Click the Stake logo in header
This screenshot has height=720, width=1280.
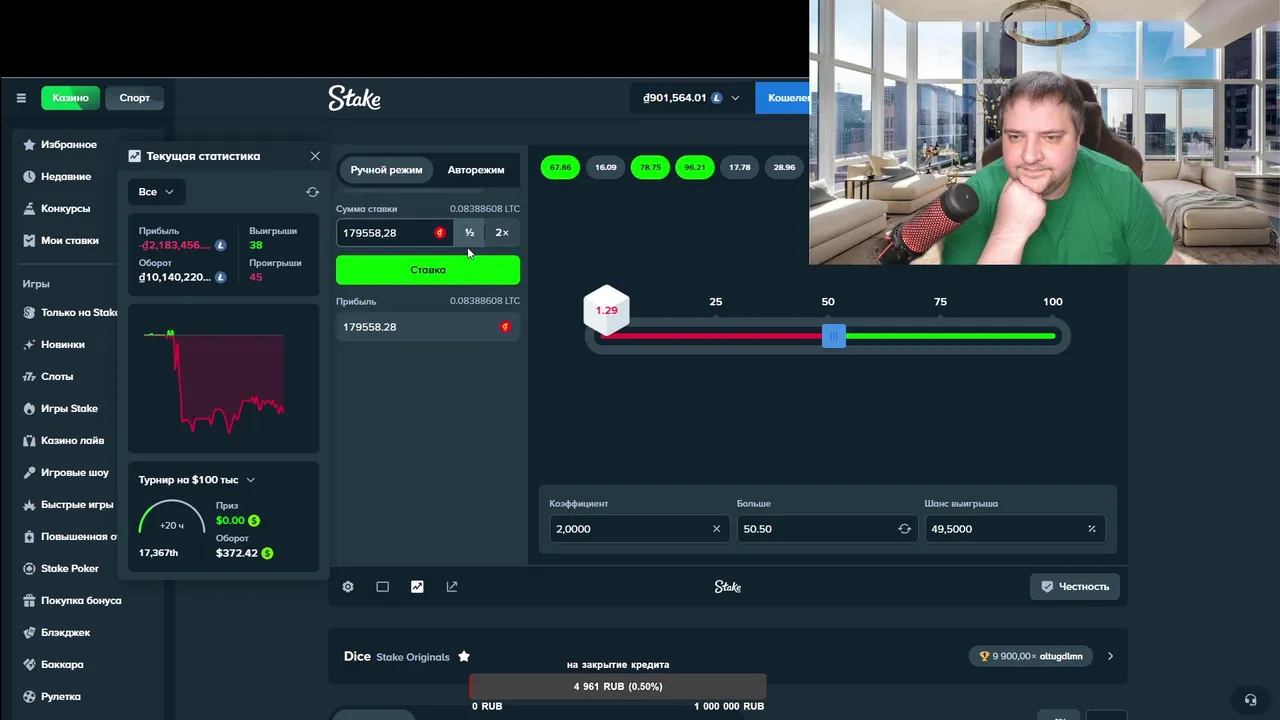point(354,98)
